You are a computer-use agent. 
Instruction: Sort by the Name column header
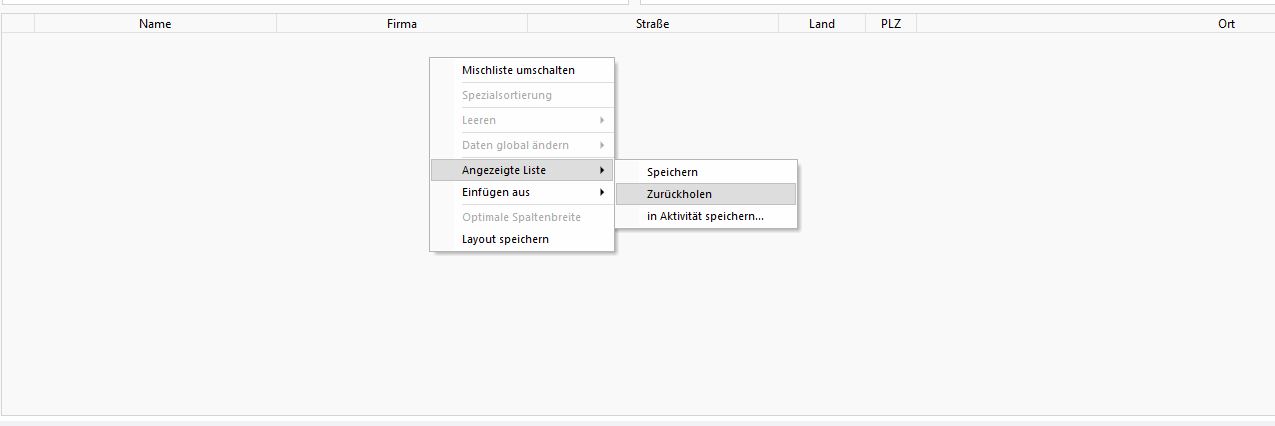point(155,24)
